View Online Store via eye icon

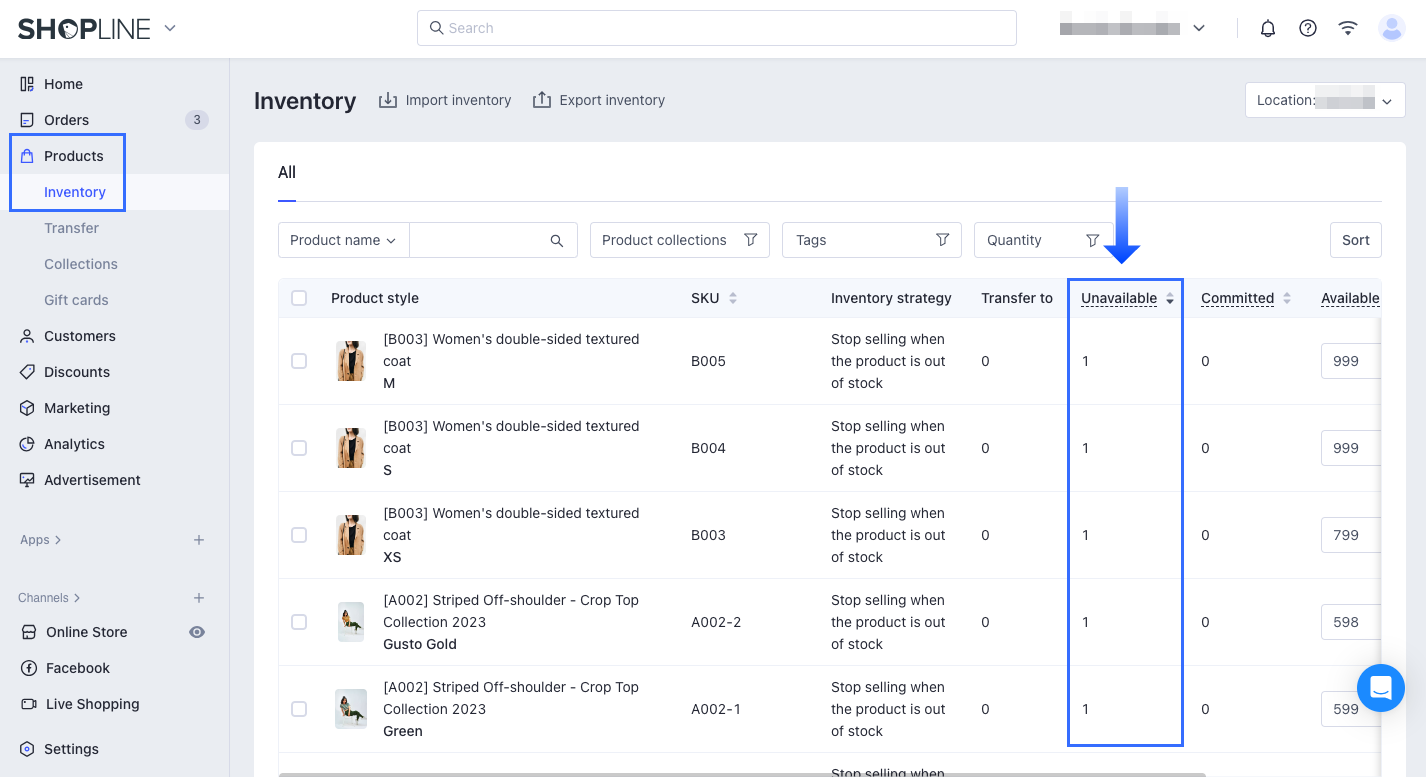198,632
